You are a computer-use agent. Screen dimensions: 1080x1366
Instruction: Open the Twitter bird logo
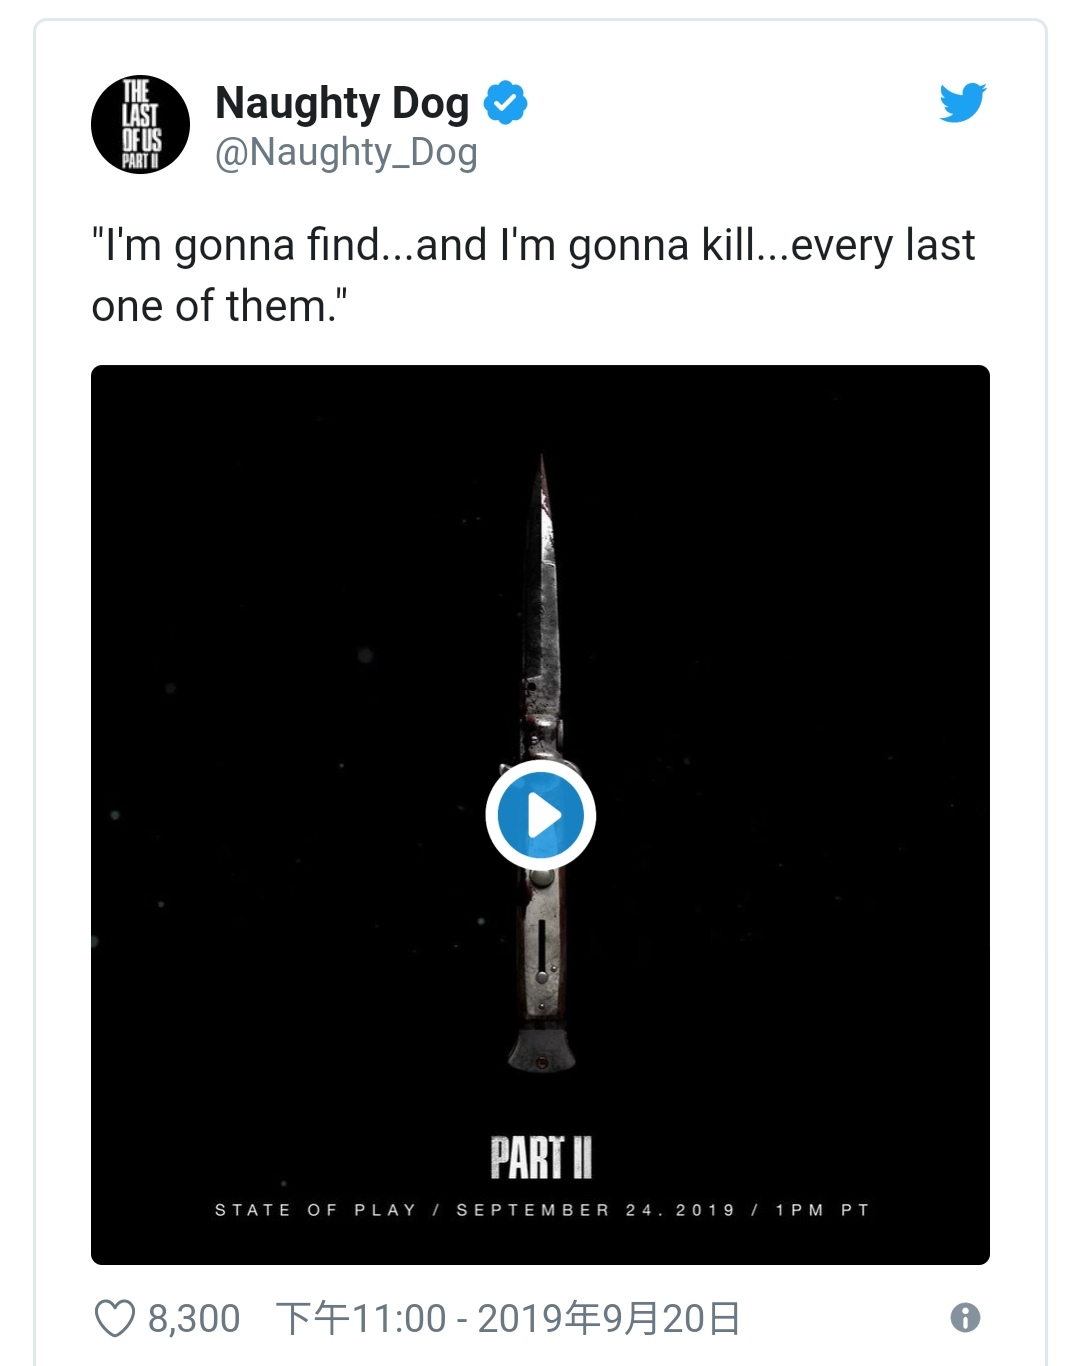[x=963, y=103]
